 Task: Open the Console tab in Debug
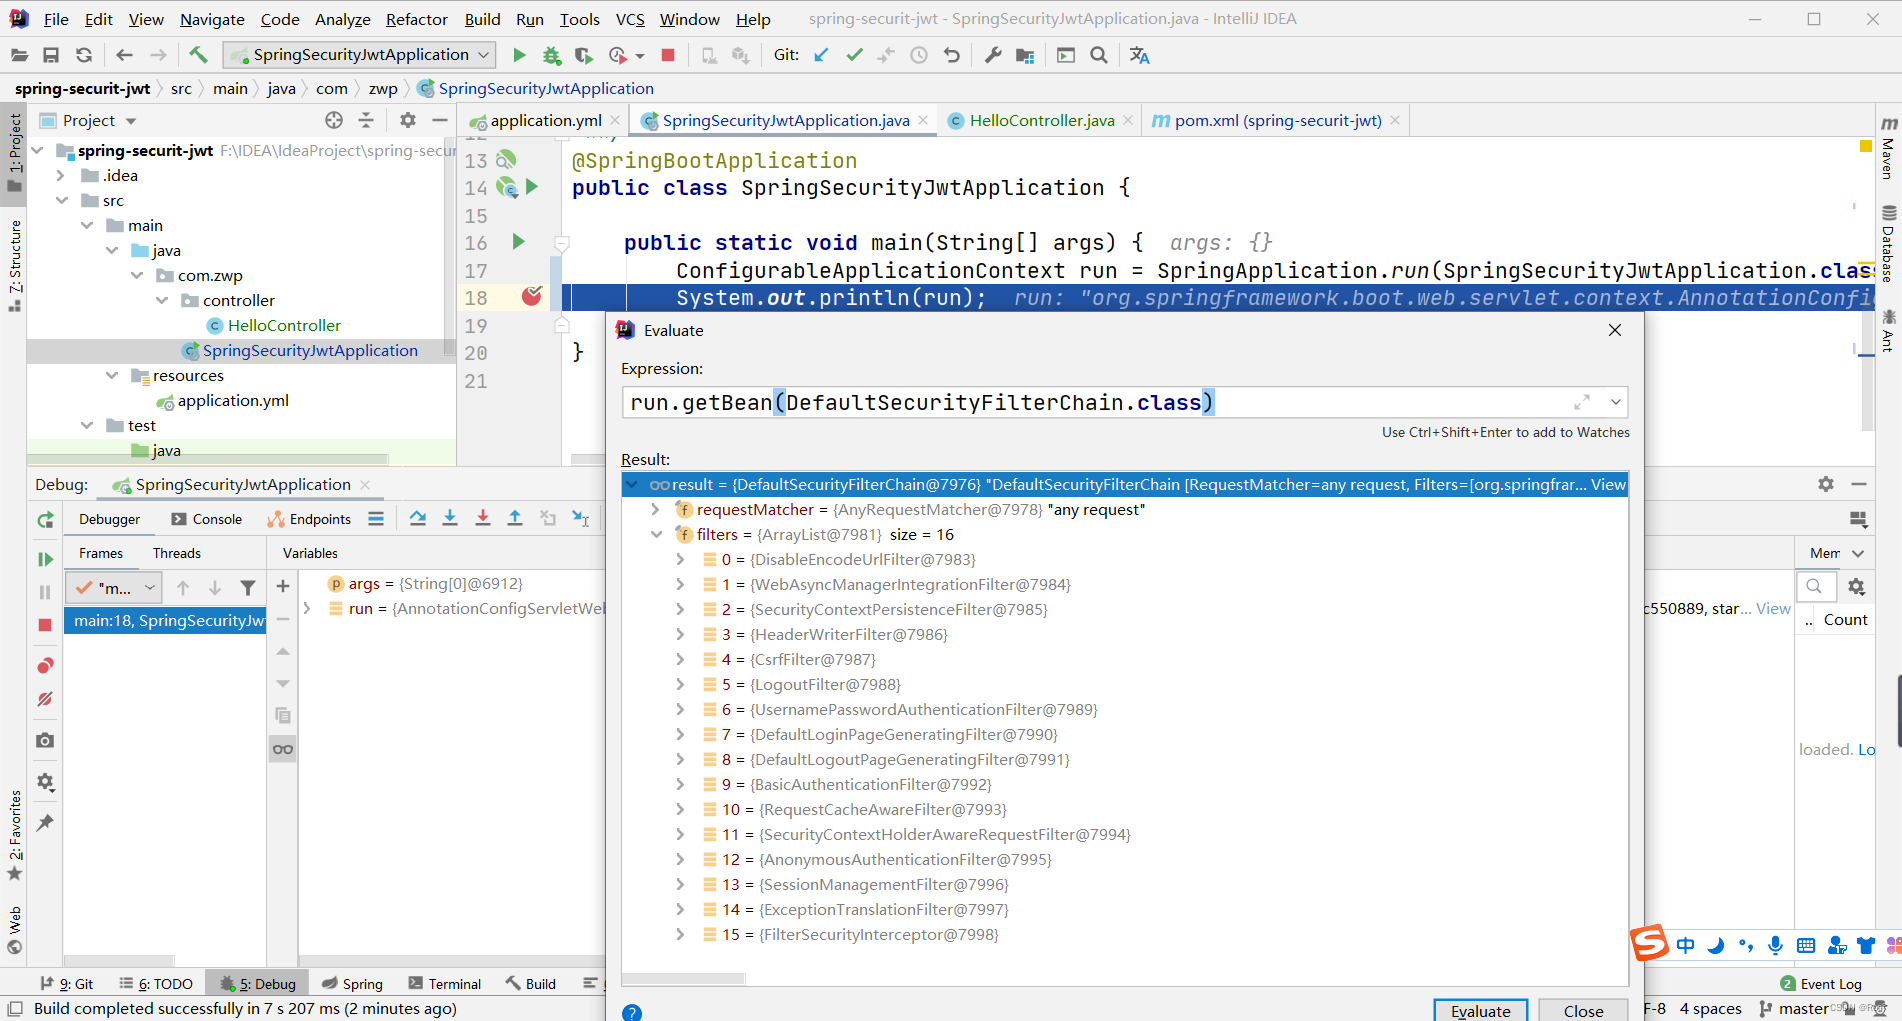207,519
